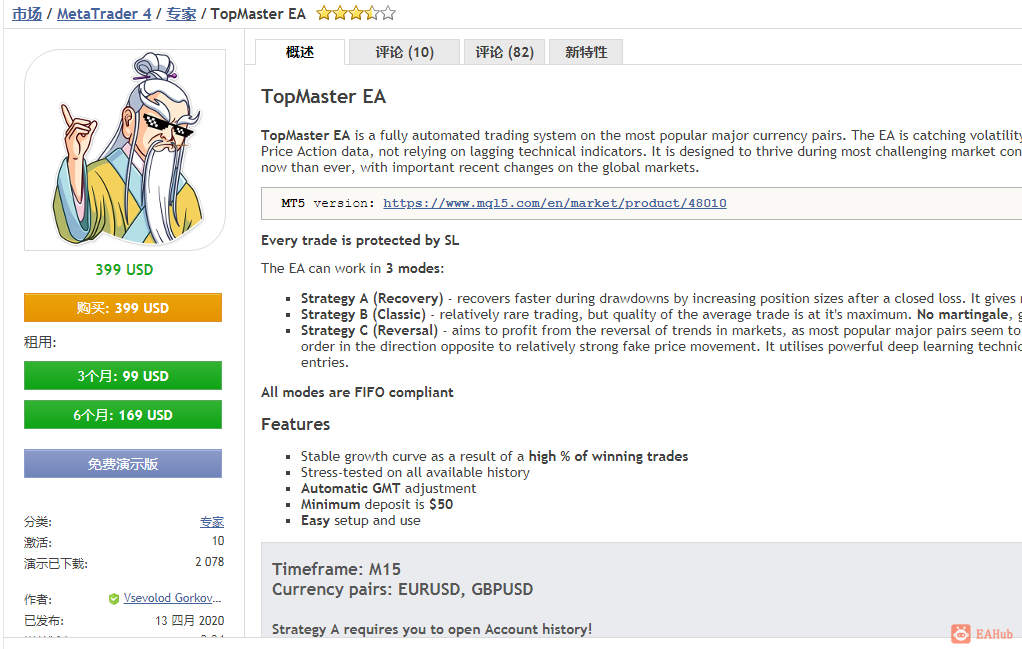Open the 专家 breadcrumb link

pos(181,14)
